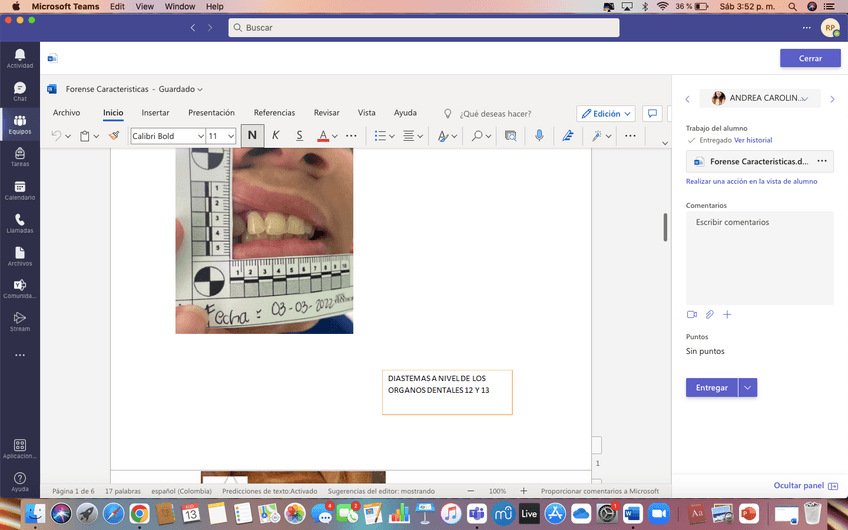Toggle italic (K) formatting
The width and height of the screenshot is (848, 530).
point(276,136)
